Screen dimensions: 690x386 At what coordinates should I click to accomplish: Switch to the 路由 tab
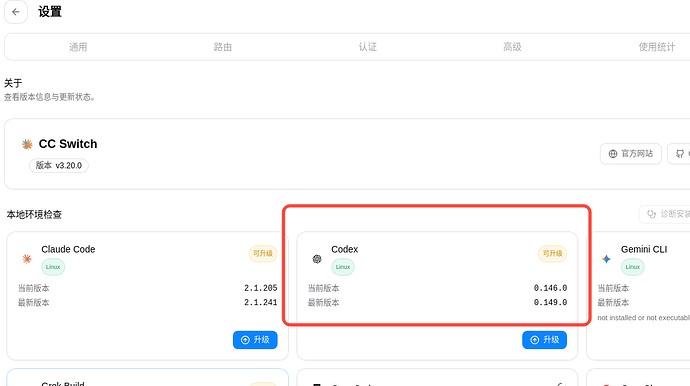coord(223,47)
